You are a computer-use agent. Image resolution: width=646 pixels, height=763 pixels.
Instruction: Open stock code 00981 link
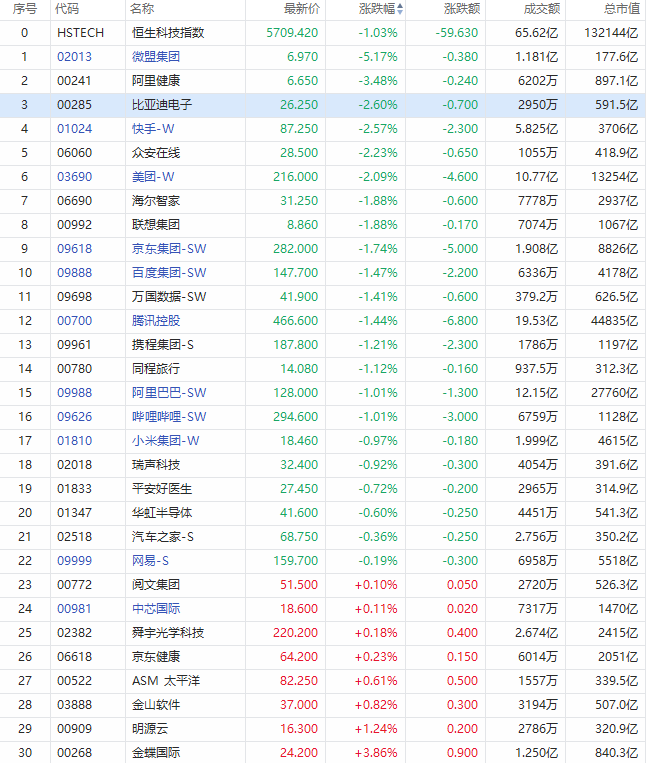[74, 609]
